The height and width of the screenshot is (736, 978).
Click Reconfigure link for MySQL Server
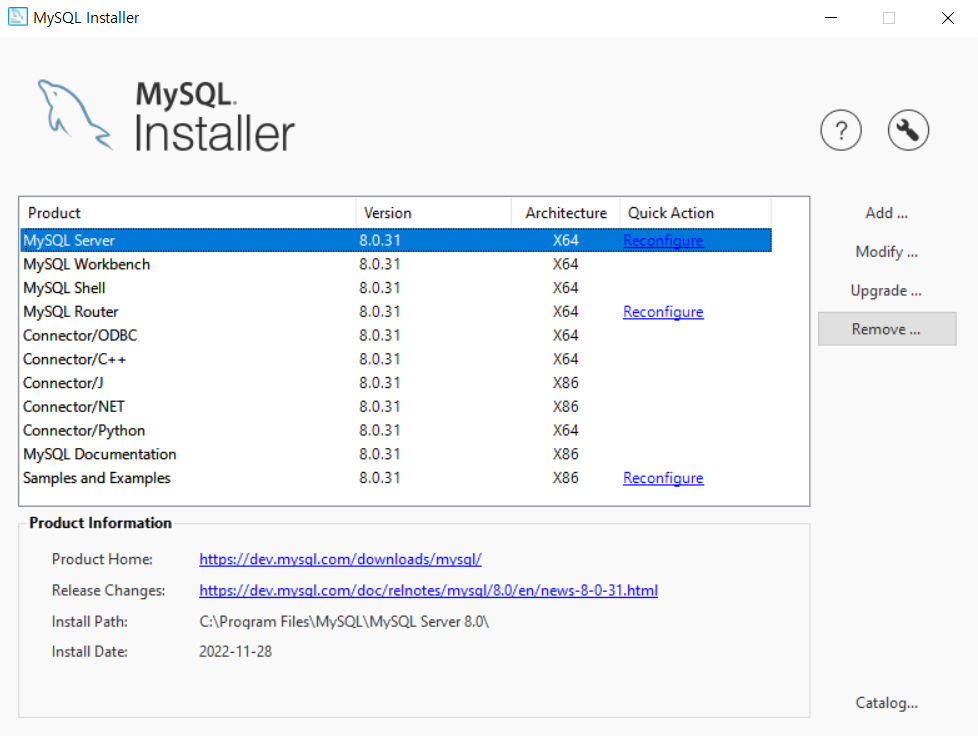[663, 241]
